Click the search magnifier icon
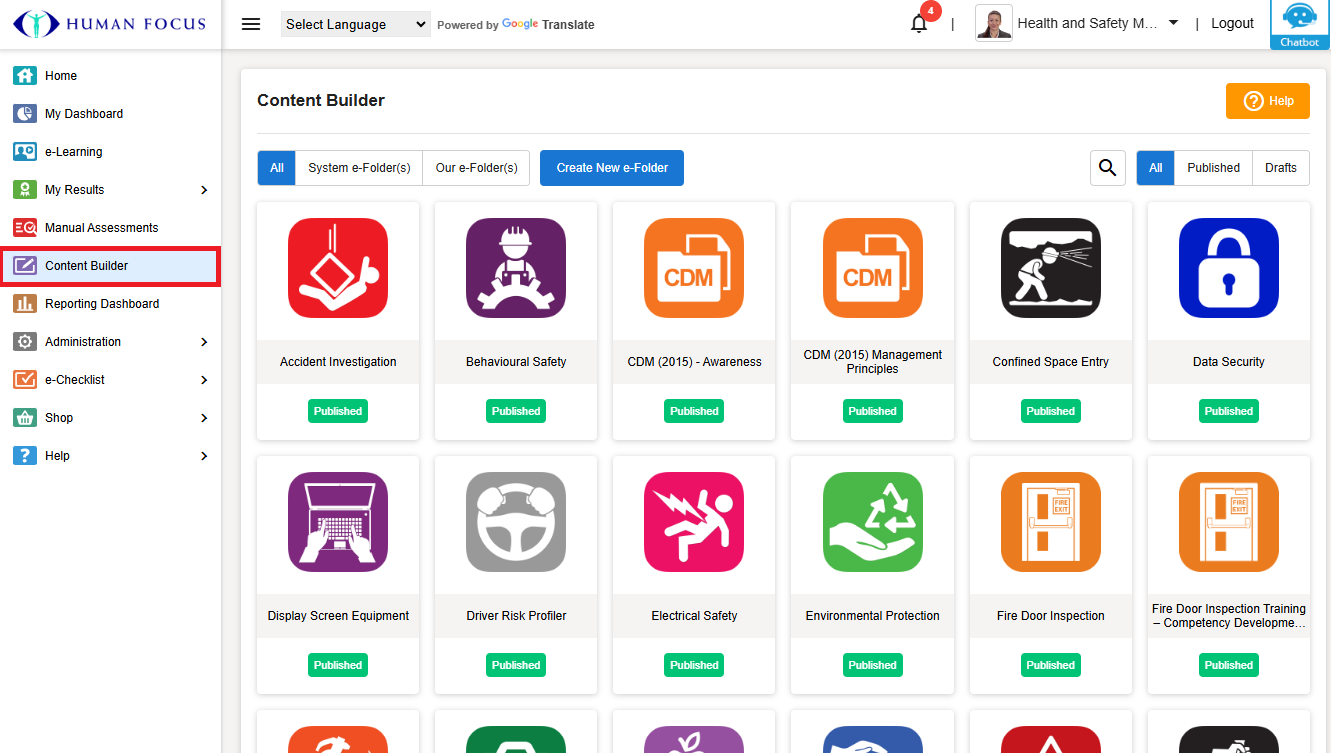Screen dimensions: 1331x753 (1107, 168)
